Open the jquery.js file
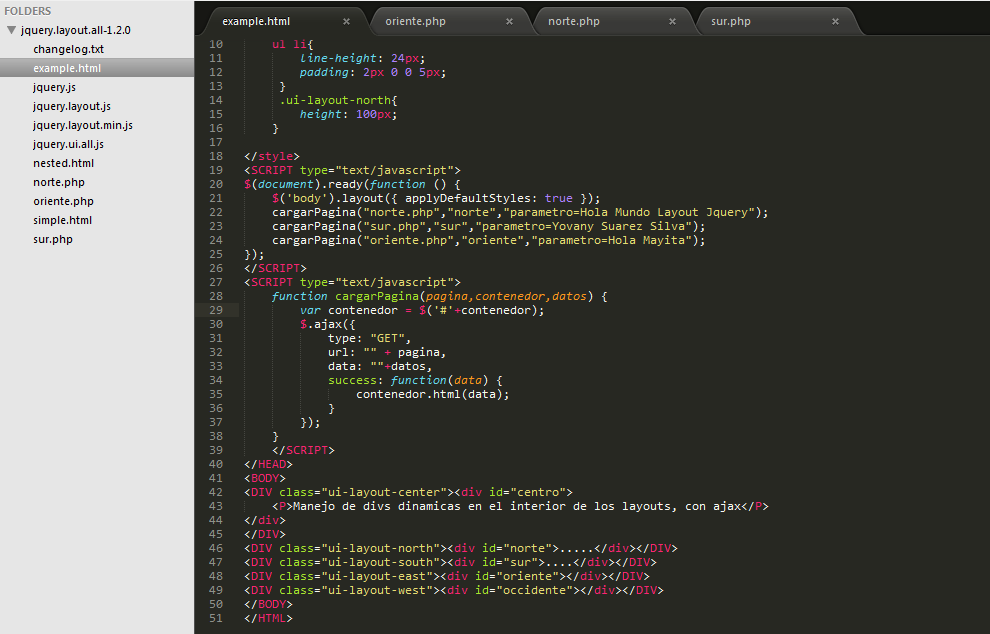Image resolution: width=990 pixels, height=634 pixels. tap(56, 87)
